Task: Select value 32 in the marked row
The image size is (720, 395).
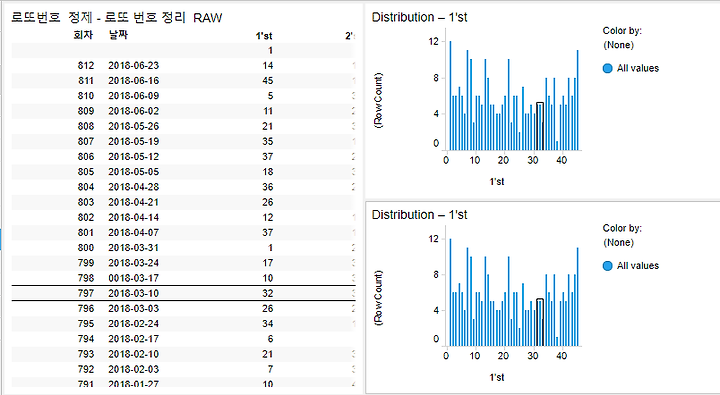Action: pyautogui.click(x=268, y=293)
